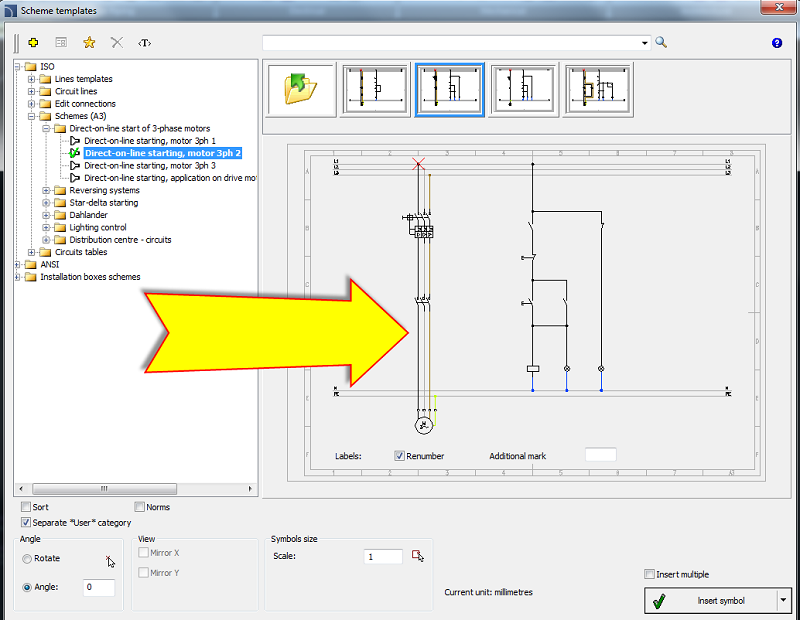Click the X delete icon in toolbar
This screenshot has width=800, height=620.
[117, 43]
